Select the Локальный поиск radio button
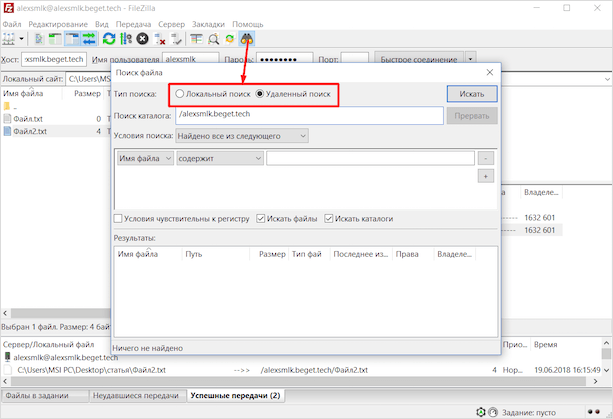This screenshot has height=419, width=613. pyautogui.click(x=180, y=94)
